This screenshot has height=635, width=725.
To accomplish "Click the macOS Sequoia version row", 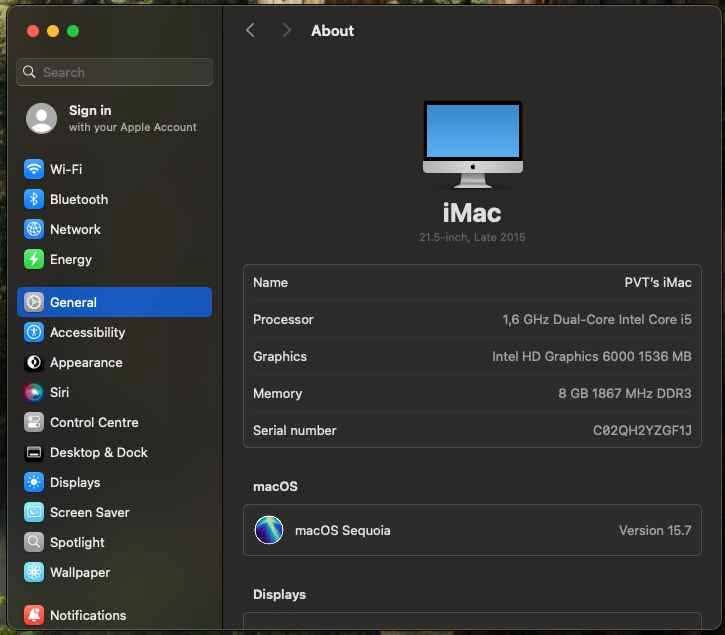I will point(472,530).
